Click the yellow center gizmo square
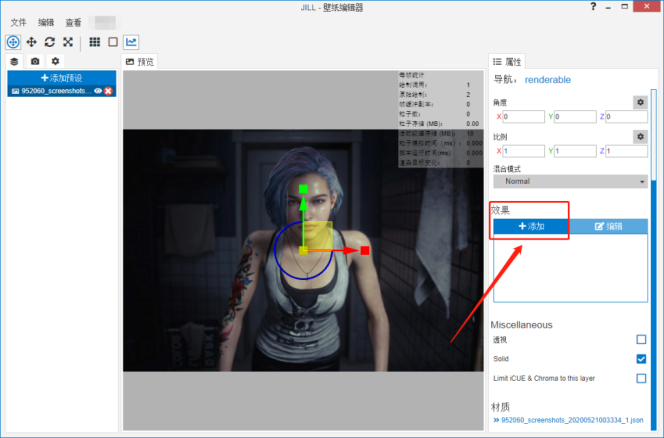 pyautogui.click(x=303, y=250)
